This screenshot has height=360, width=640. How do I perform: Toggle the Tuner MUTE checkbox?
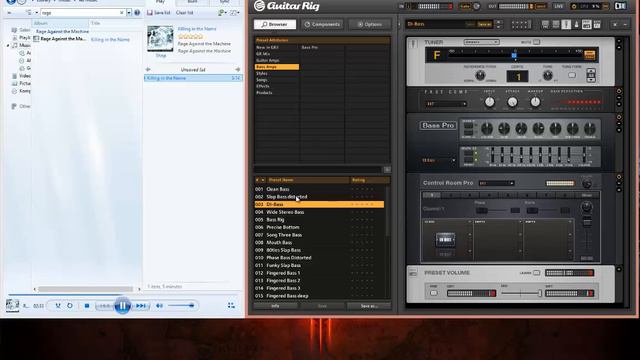pyautogui.click(x=537, y=42)
